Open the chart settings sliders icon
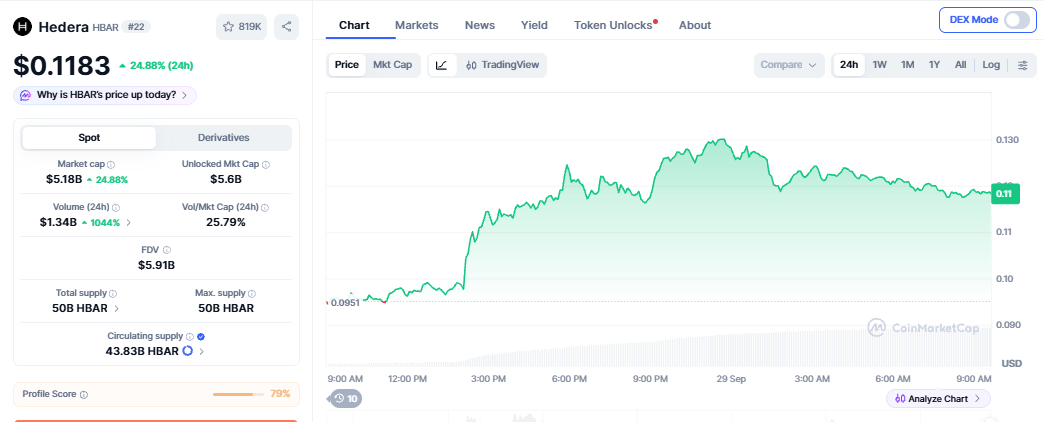Viewport: 1043px width, 422px height. point(1022,65)
